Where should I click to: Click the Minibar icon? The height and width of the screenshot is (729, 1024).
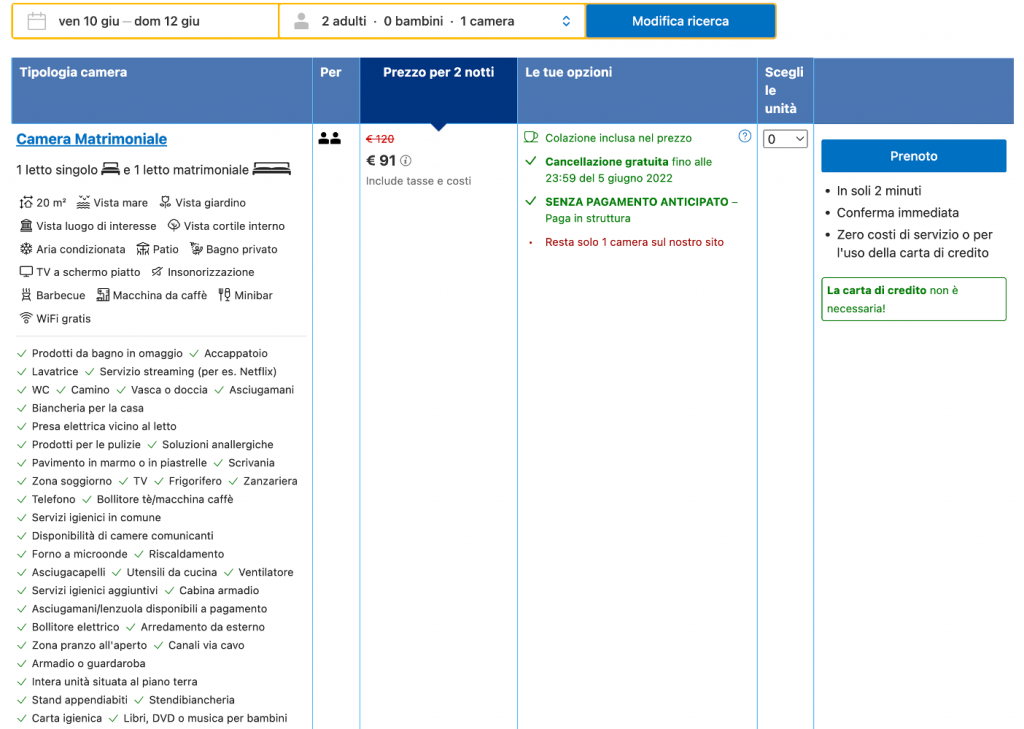(224, 295)
